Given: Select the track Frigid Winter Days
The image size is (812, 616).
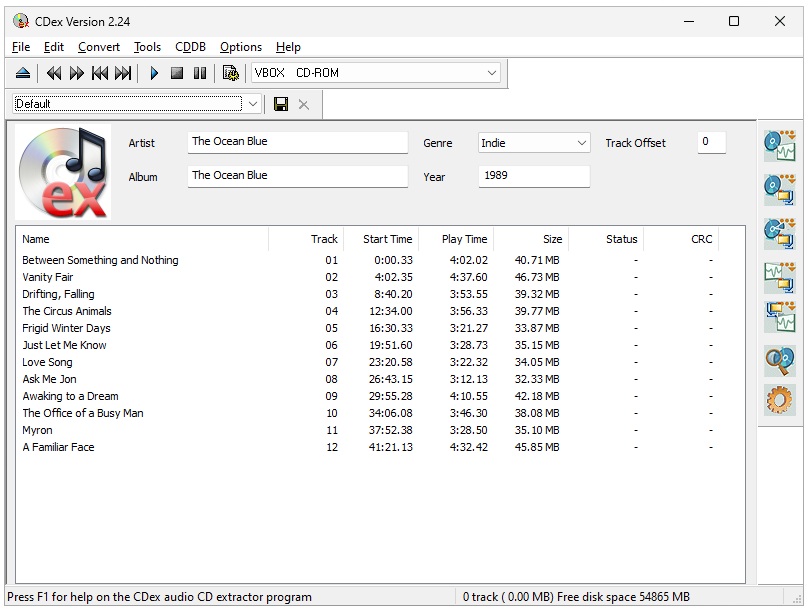Looking at the screenshot, I should pyautogui.click(x=66, y=328).
